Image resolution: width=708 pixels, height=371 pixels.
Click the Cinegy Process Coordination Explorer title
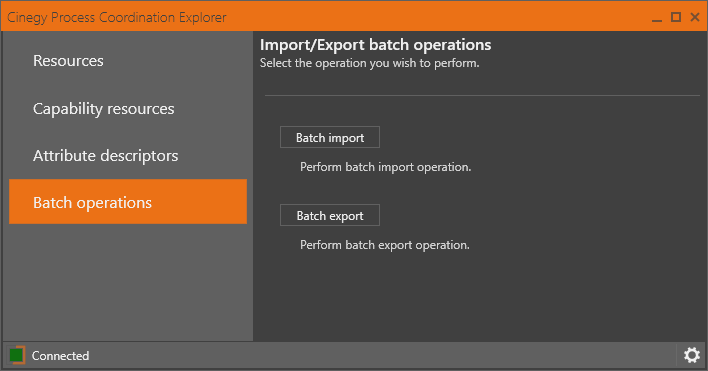[x=116, y=18]
